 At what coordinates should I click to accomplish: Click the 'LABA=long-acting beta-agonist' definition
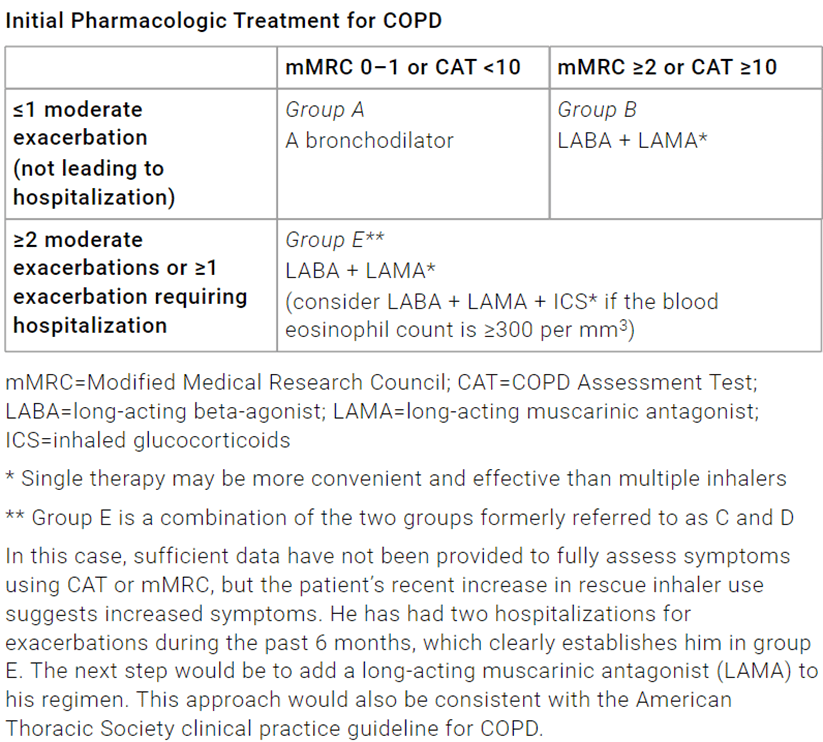tap(166, 411)
